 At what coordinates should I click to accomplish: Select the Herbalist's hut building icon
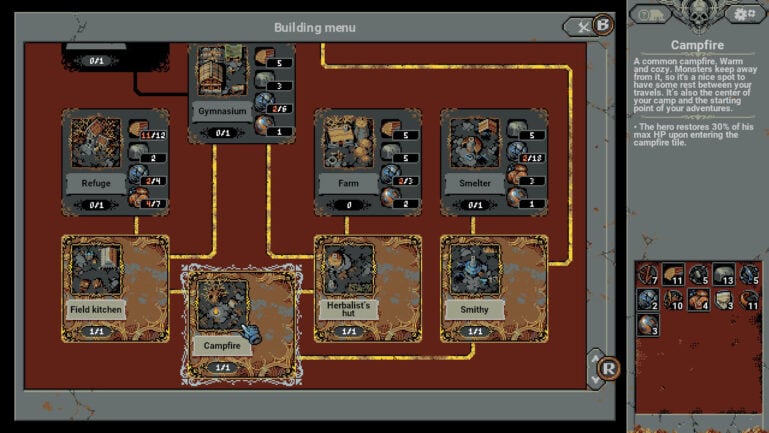(347, 270)
